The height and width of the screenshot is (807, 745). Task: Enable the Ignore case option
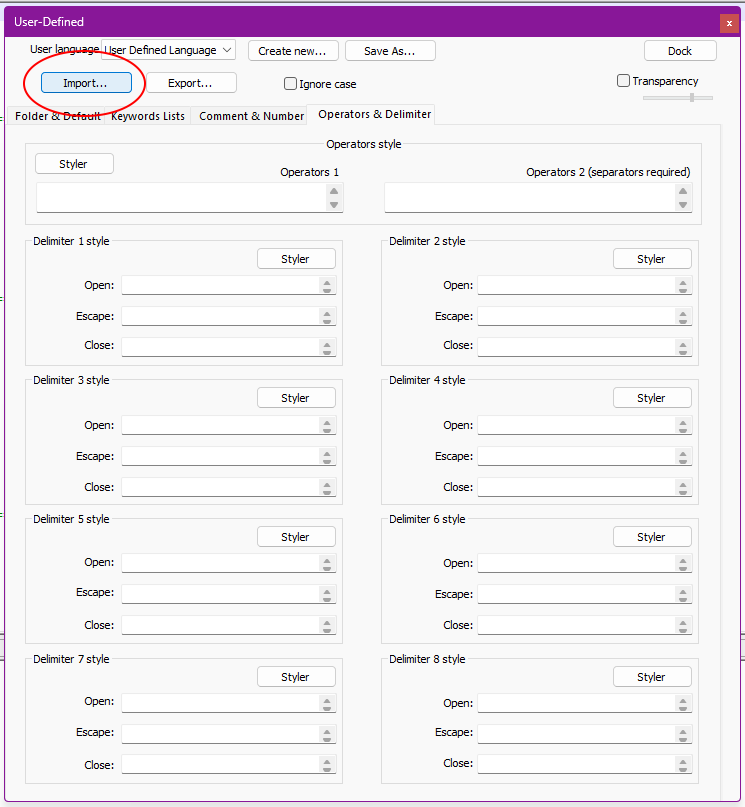coord(290,83)
